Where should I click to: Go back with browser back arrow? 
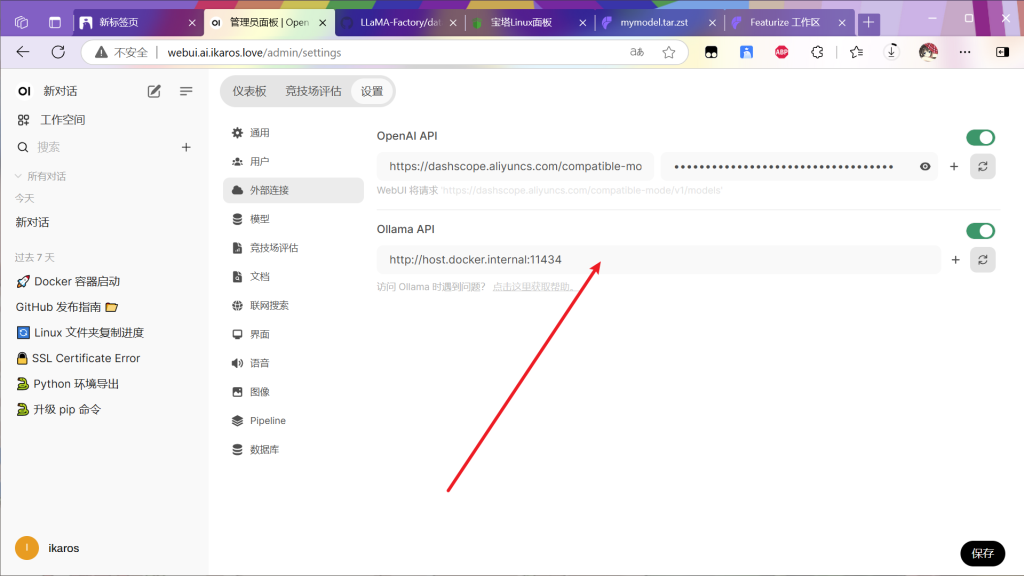tap(23, 52)
